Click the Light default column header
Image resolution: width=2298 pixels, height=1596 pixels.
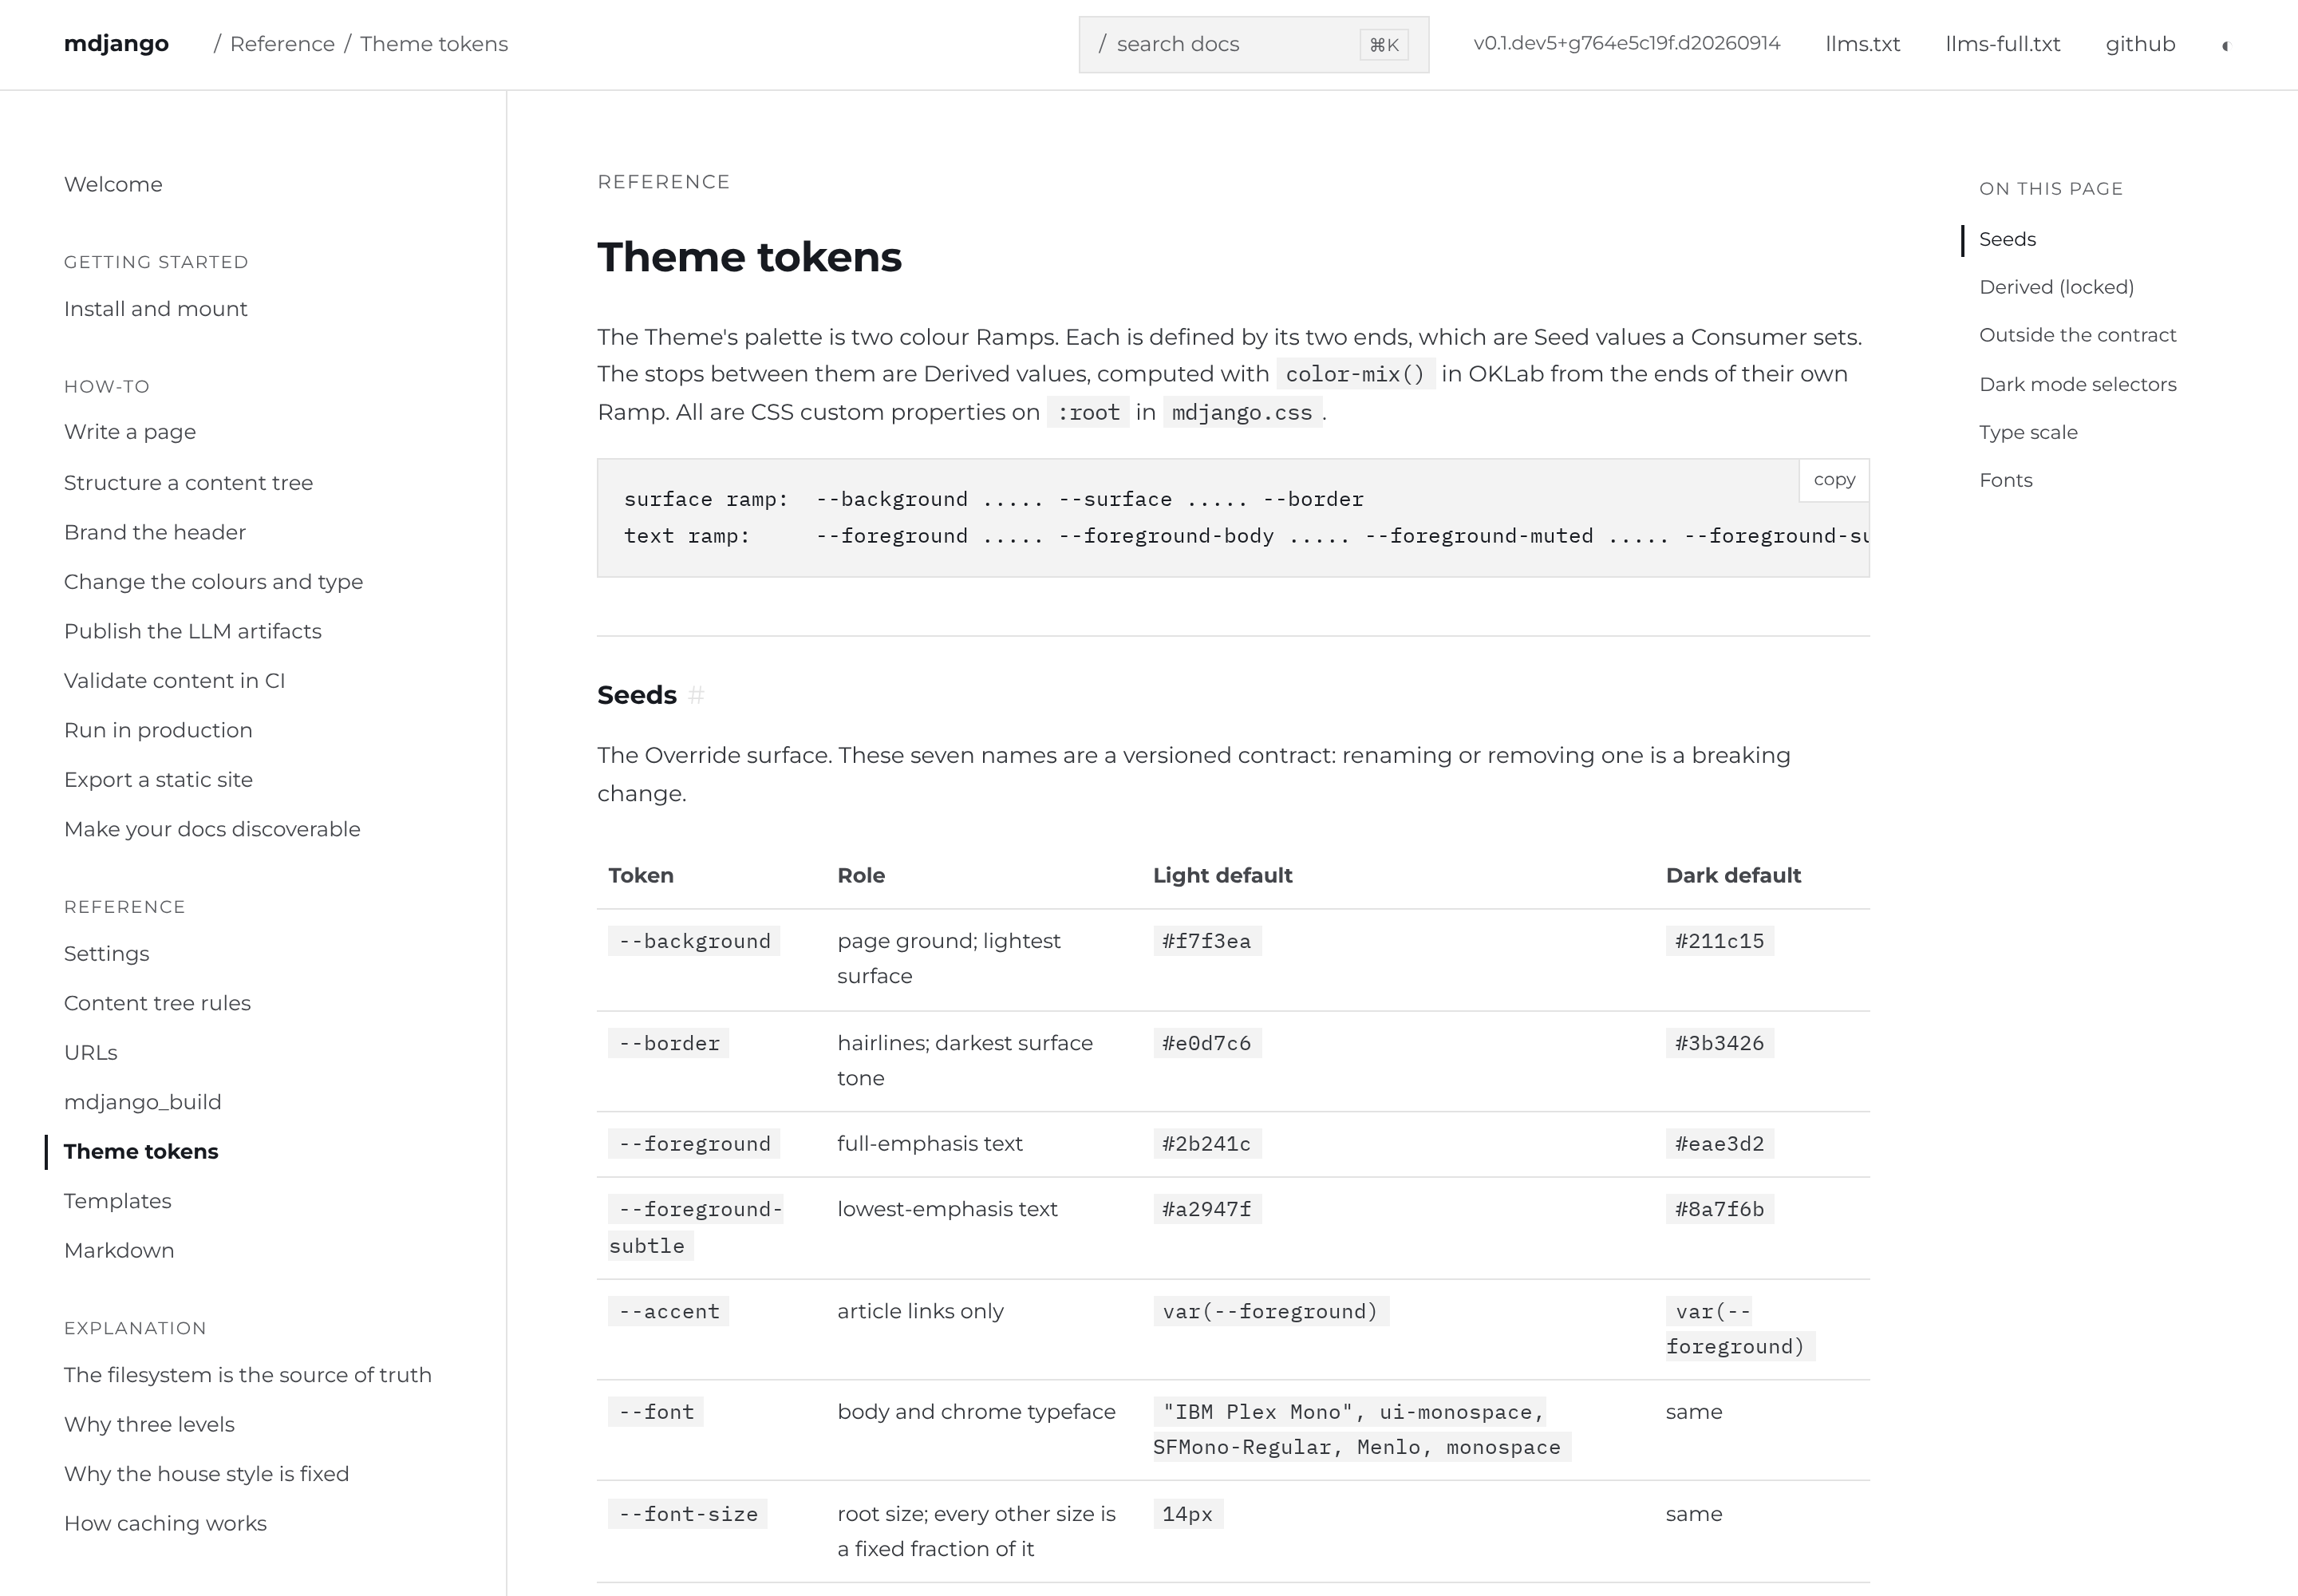(x=1223, y=876)
